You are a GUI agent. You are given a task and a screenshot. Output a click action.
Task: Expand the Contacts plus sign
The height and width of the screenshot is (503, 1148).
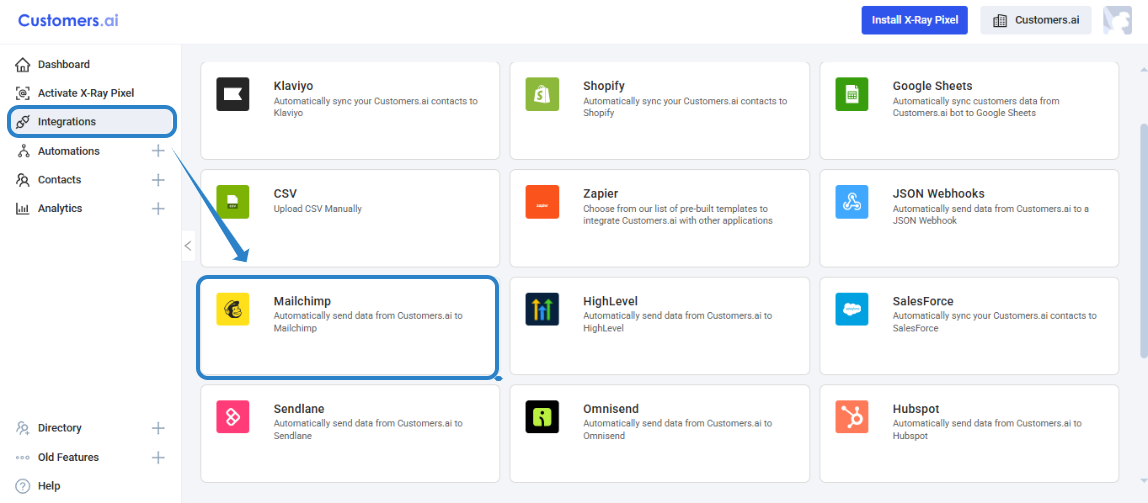(158, 179)
